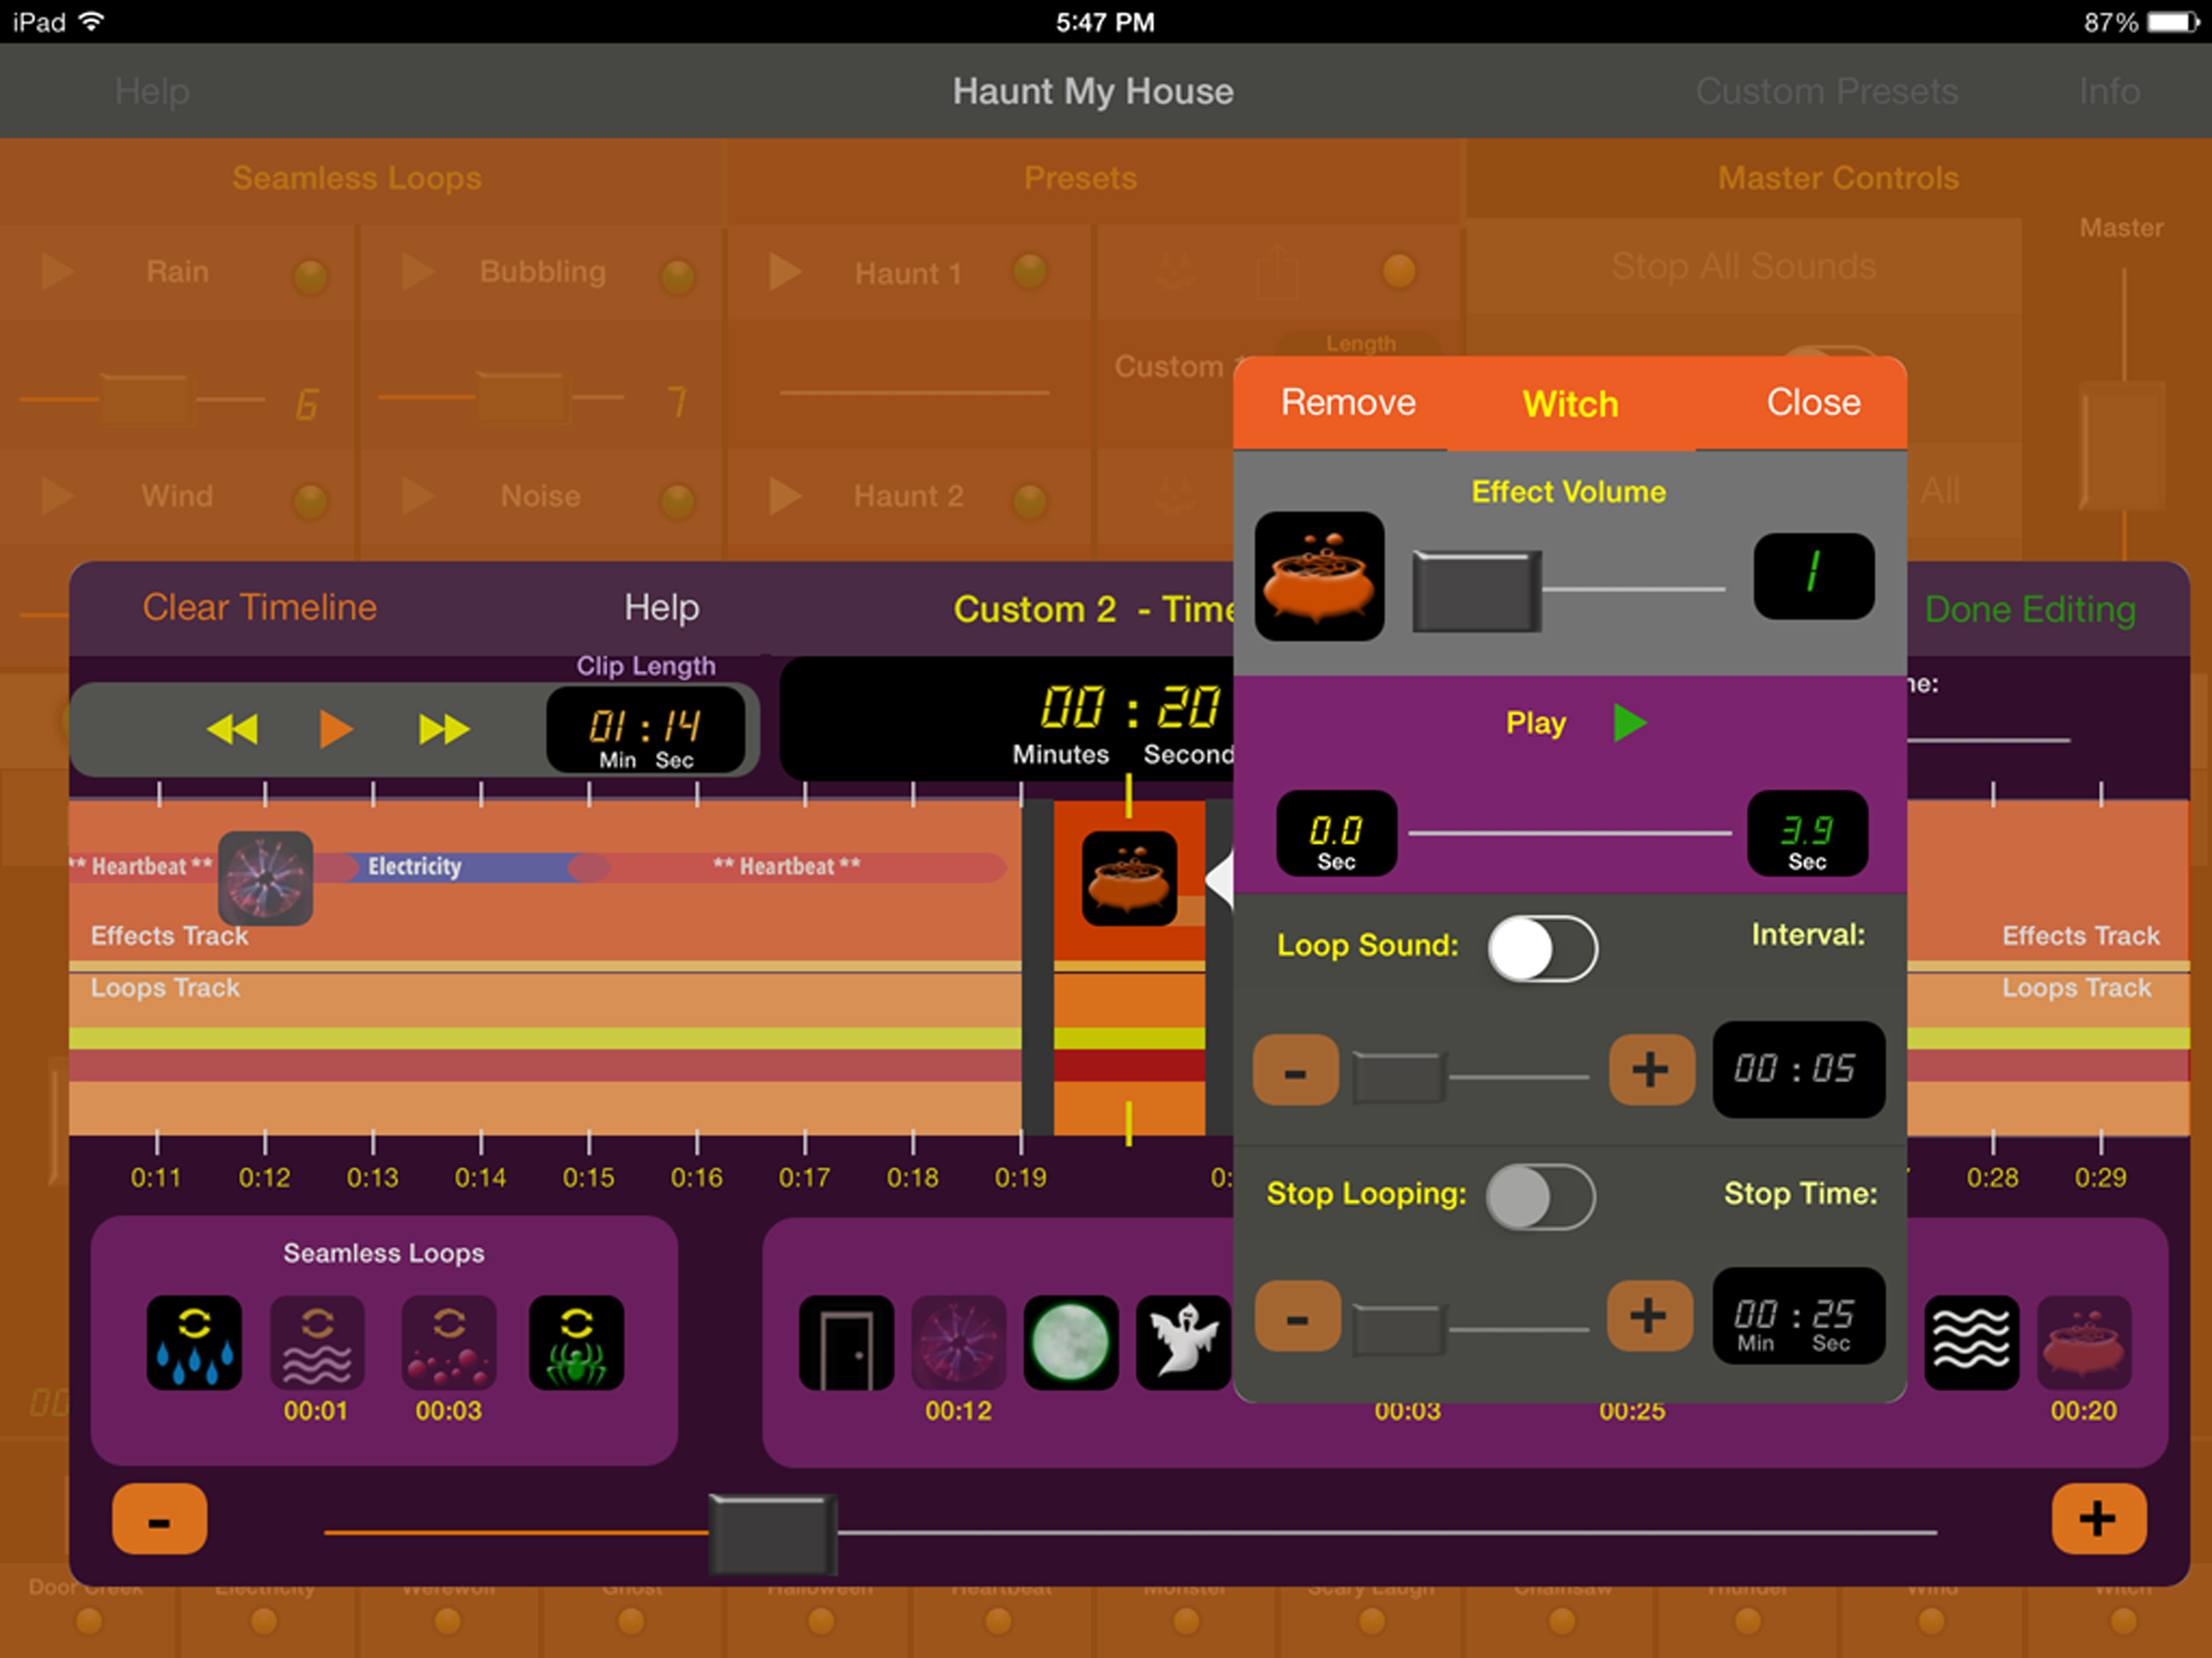Play the Rain seamless loop
2212x1658 pixels.
tap(57, 271)
